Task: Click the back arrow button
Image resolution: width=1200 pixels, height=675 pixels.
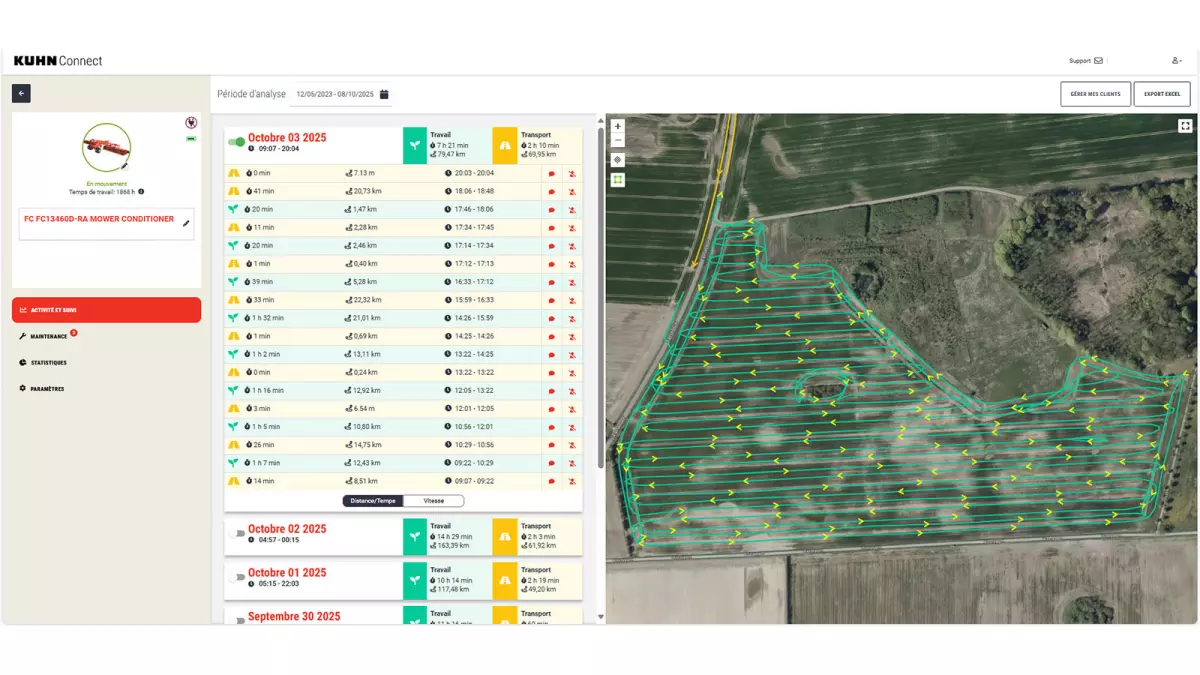Action: (x=21, y=93)
